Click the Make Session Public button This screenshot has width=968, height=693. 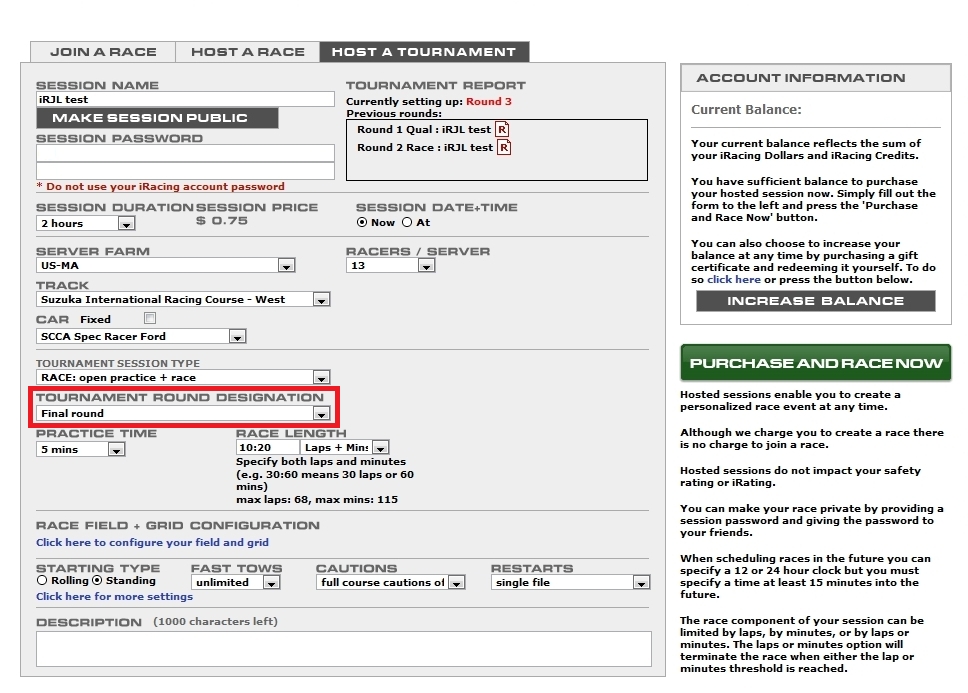(157, 118)
